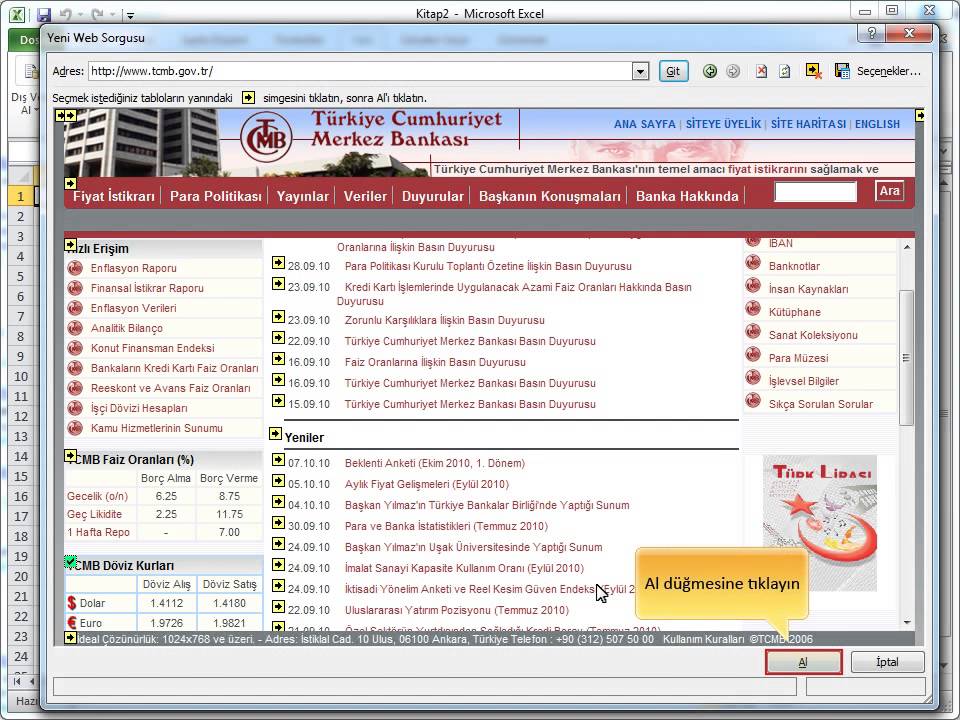Screen dimensions: 960x720
Task: Click the scrollbar down arrow in web view
Action: point(907,622)
